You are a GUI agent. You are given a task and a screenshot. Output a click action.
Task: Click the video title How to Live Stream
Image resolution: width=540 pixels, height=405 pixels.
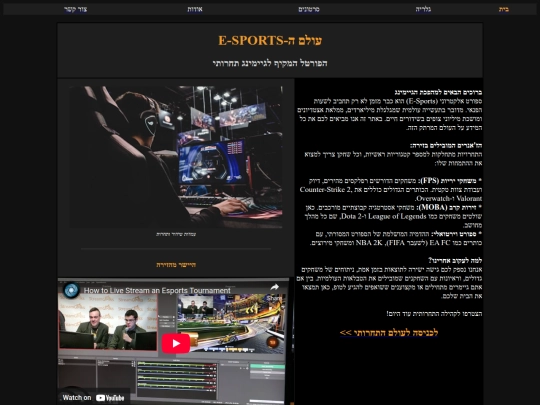(157, 290)
